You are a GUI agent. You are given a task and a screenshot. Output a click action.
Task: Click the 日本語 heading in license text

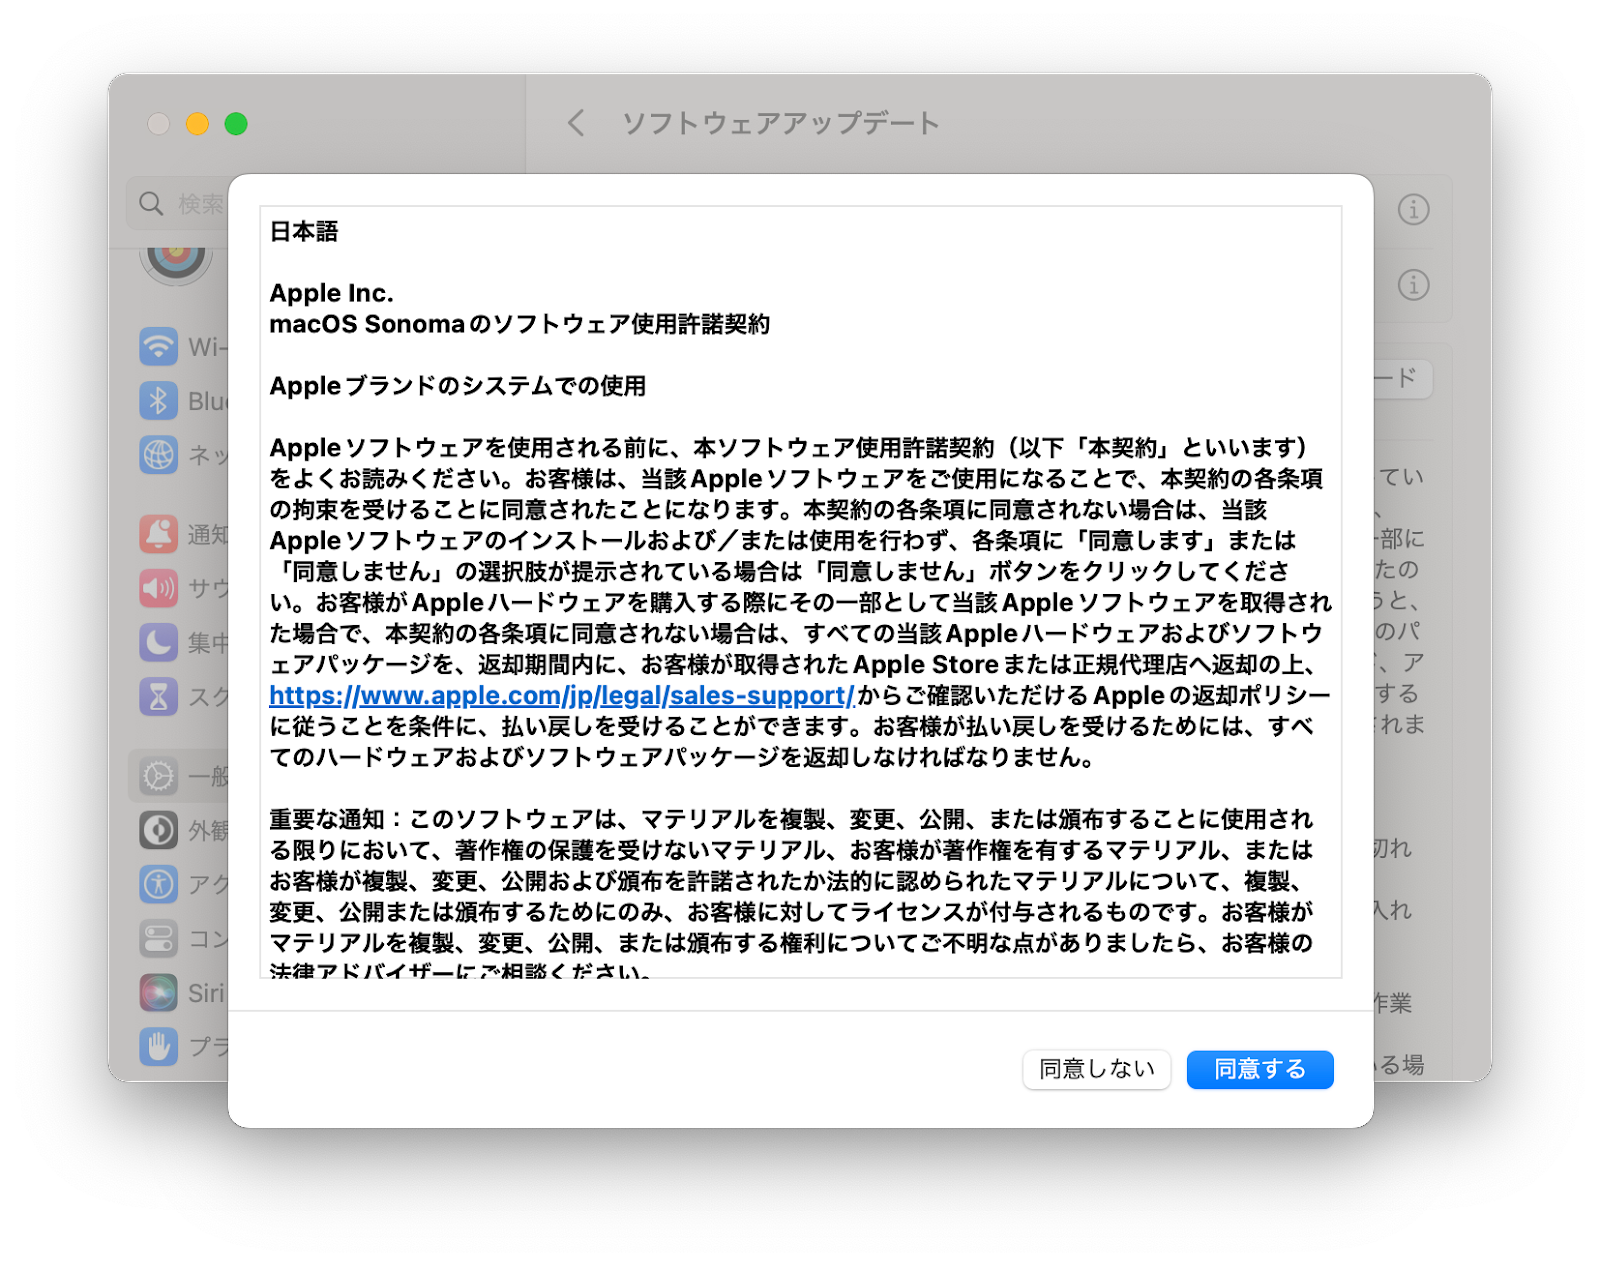(x=304, y=231)
